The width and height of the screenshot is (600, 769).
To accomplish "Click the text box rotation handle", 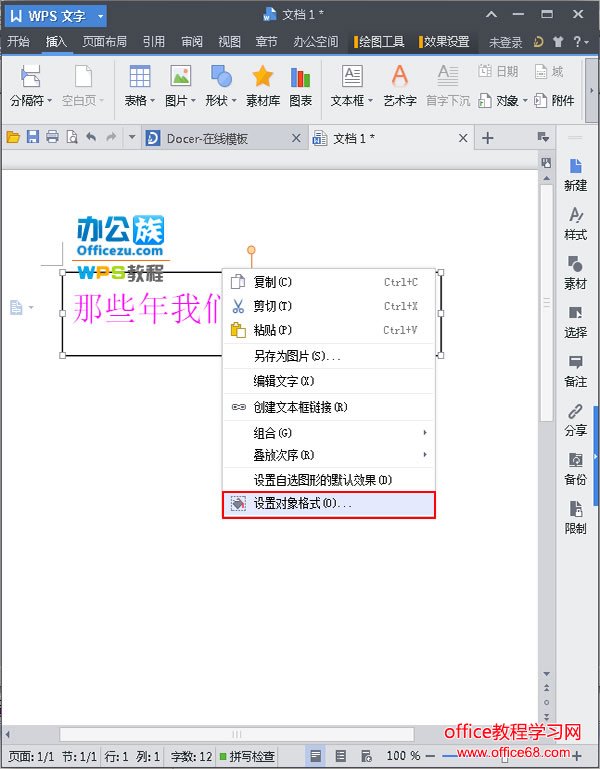I will [x=251, y=250].
